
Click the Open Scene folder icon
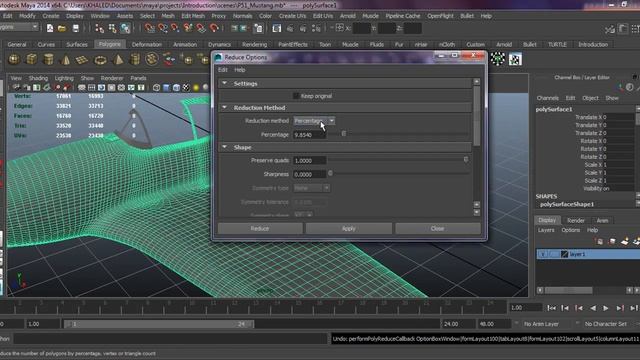pos(62,28)
